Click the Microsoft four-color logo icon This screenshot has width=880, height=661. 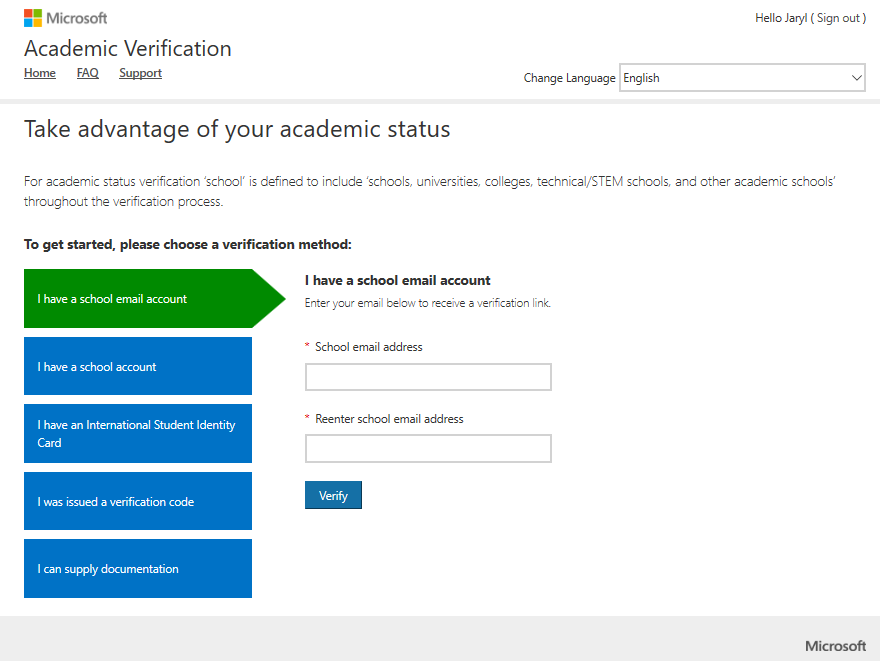(33, 18)
